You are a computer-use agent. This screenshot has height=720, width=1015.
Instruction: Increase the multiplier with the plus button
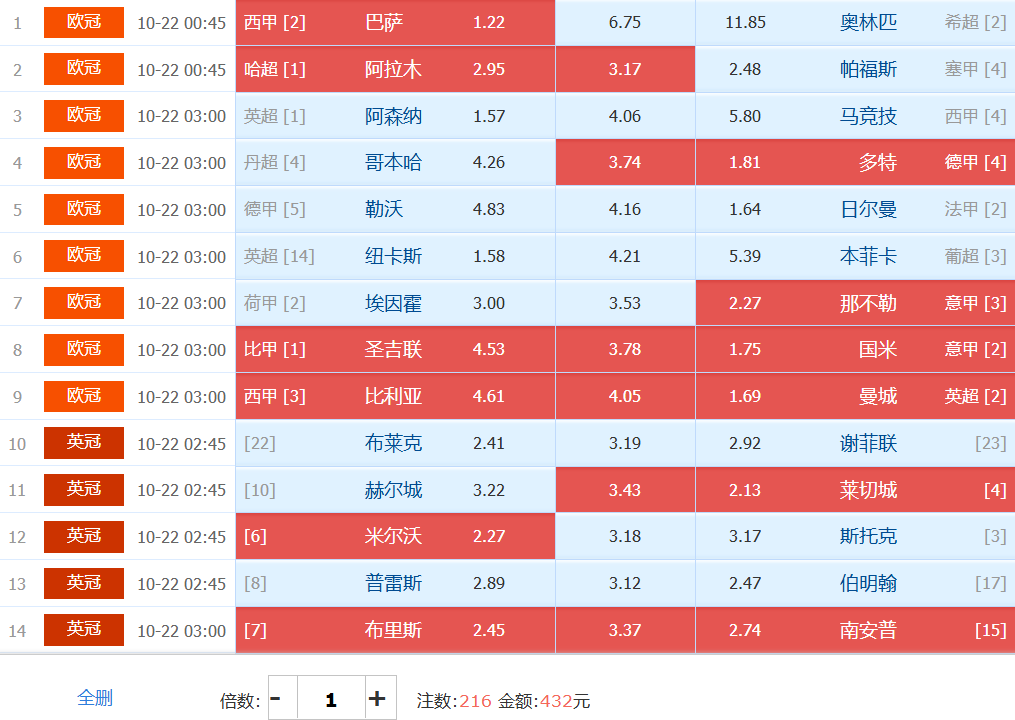(377, 698)
